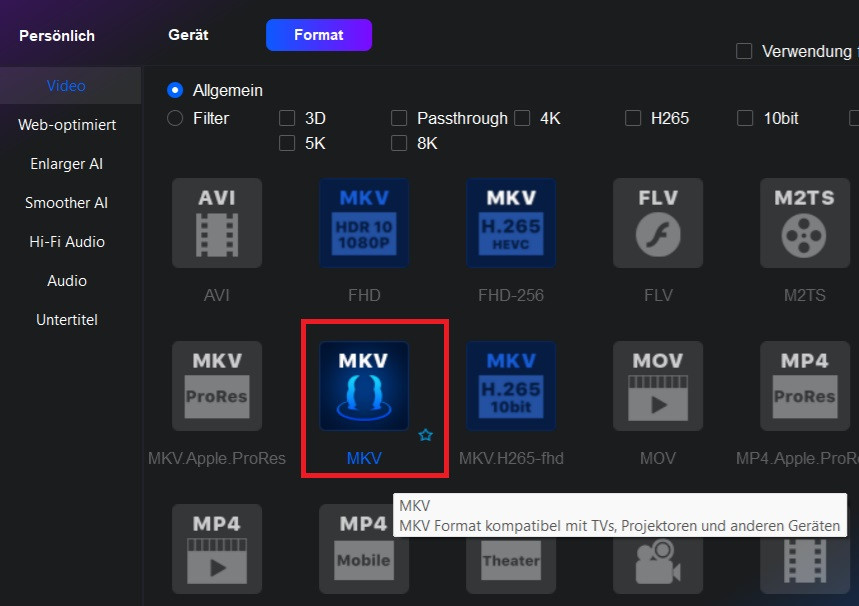Select the Filter radio button
This screenshot has width=859, height=606.
pos(175,118)
